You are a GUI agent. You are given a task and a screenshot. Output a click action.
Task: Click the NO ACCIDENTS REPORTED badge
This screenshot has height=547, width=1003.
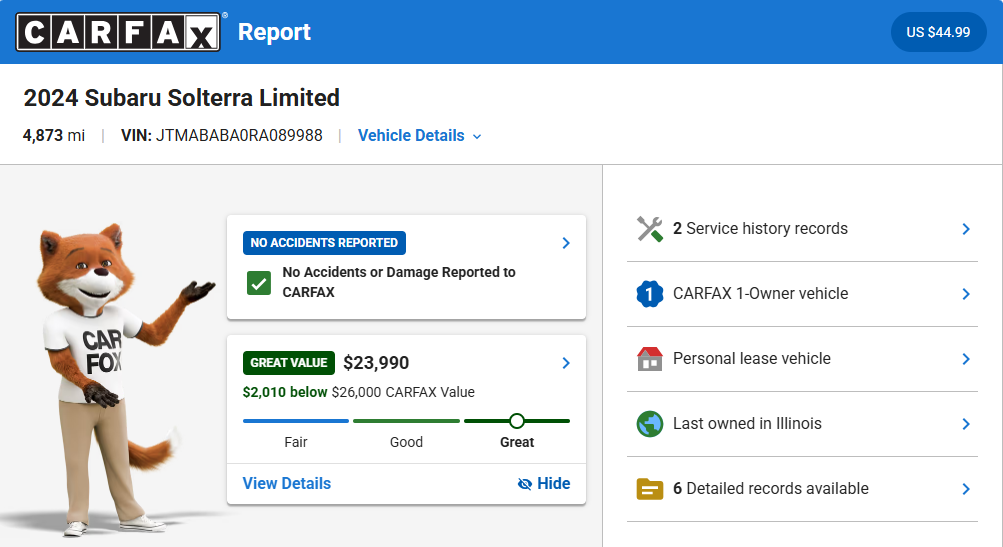(x=324, y=243)
